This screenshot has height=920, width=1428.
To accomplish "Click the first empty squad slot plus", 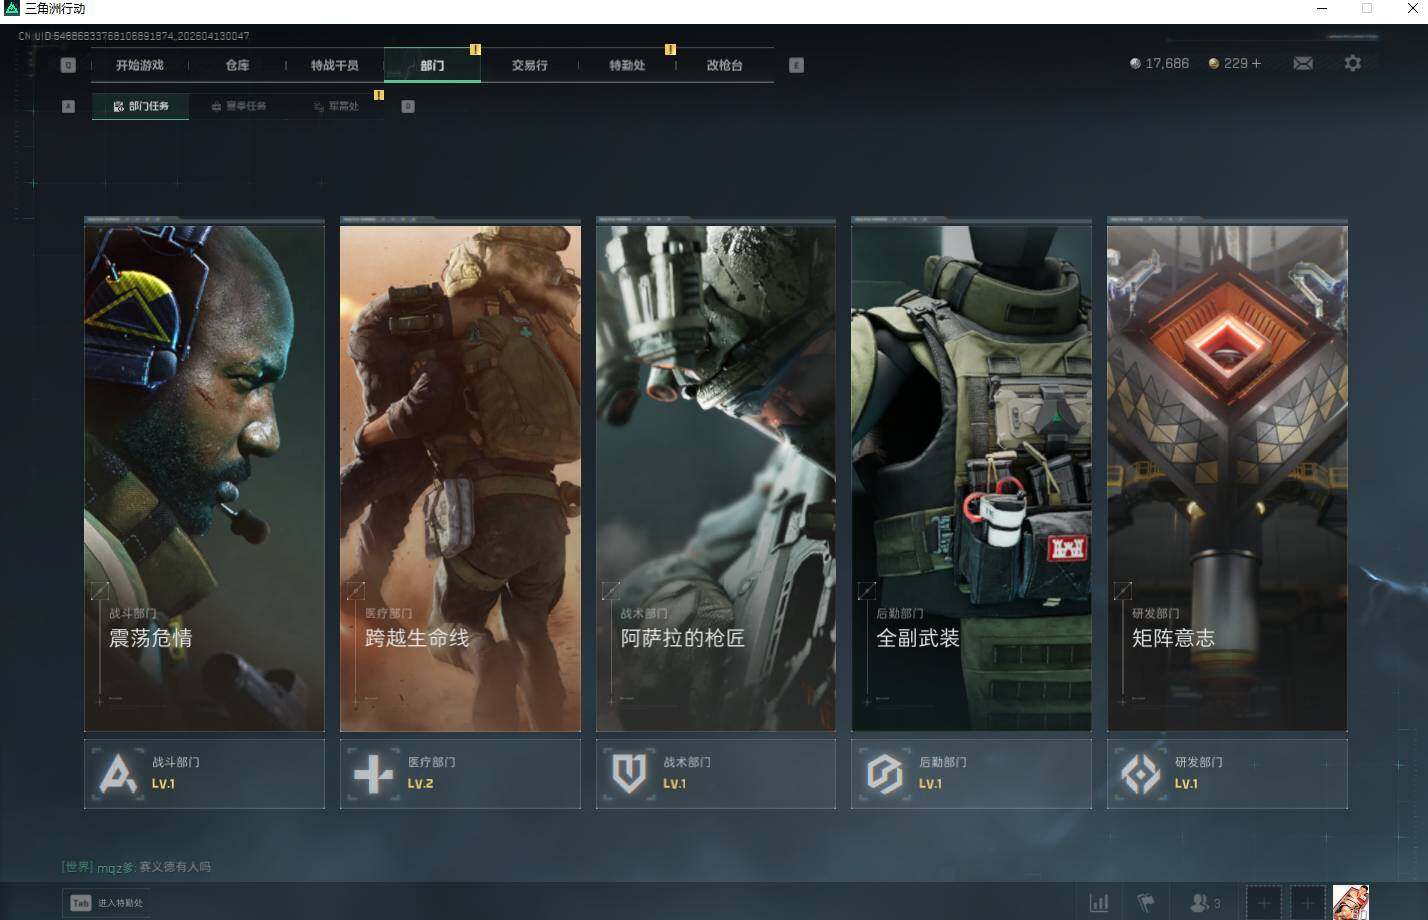I will 1263,903.
